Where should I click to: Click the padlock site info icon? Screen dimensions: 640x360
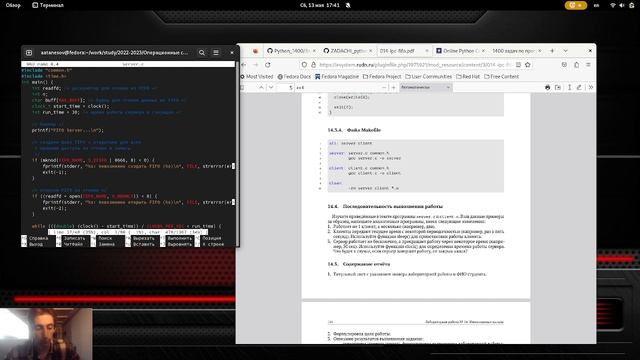(313, 64)
